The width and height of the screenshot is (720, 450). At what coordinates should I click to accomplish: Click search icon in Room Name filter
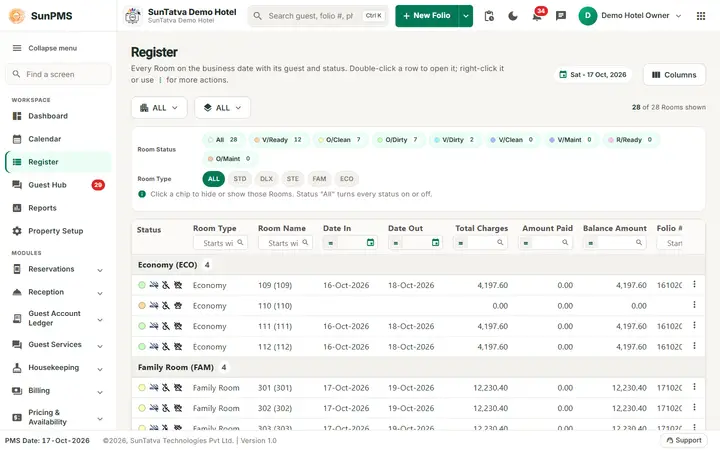[305, 242]
